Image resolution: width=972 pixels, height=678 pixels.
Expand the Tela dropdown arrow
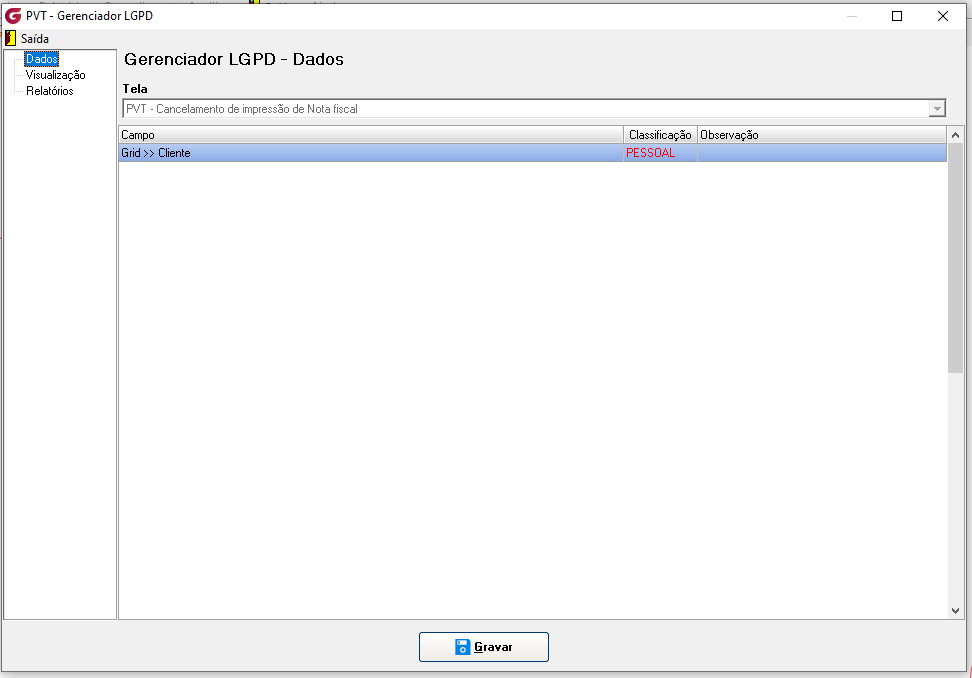pos(937,109)
